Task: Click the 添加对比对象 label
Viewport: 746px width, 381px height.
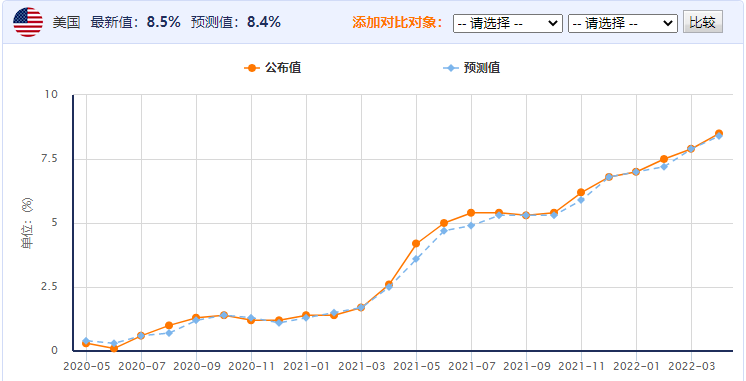Action: [x=398, y=22]
